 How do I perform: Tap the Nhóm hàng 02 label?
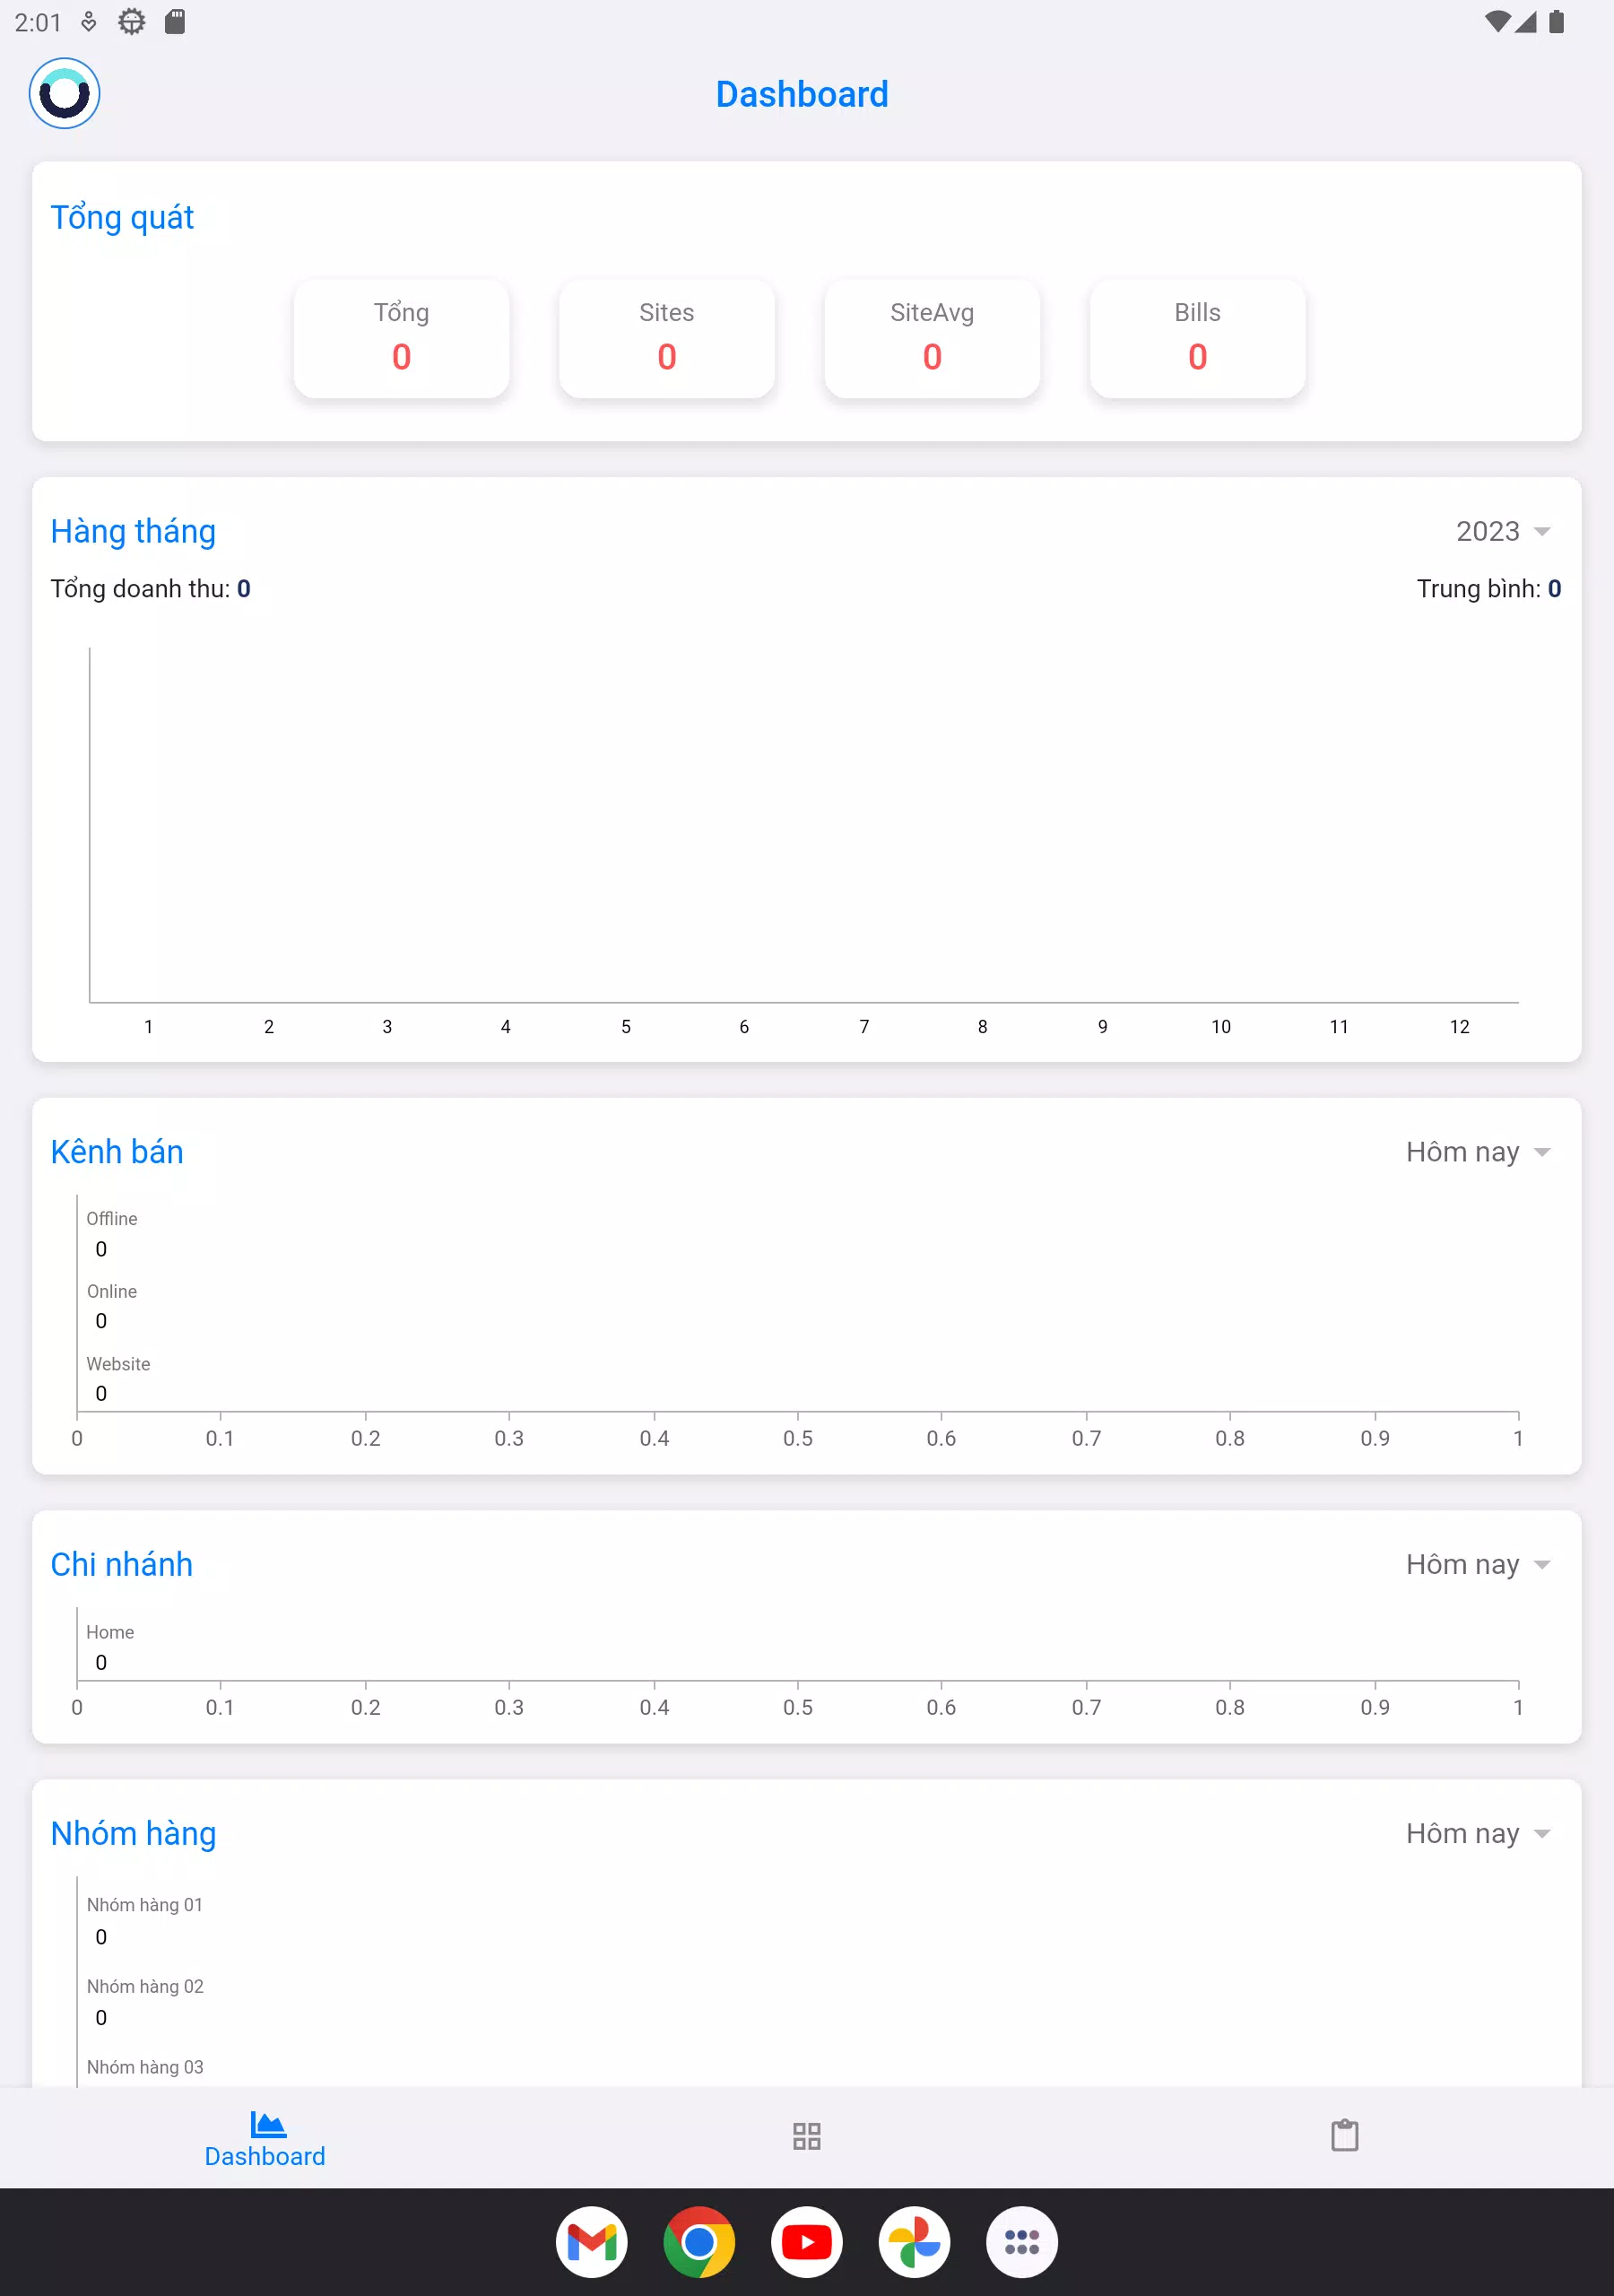pyautogui.click(x=145, y=1986)
